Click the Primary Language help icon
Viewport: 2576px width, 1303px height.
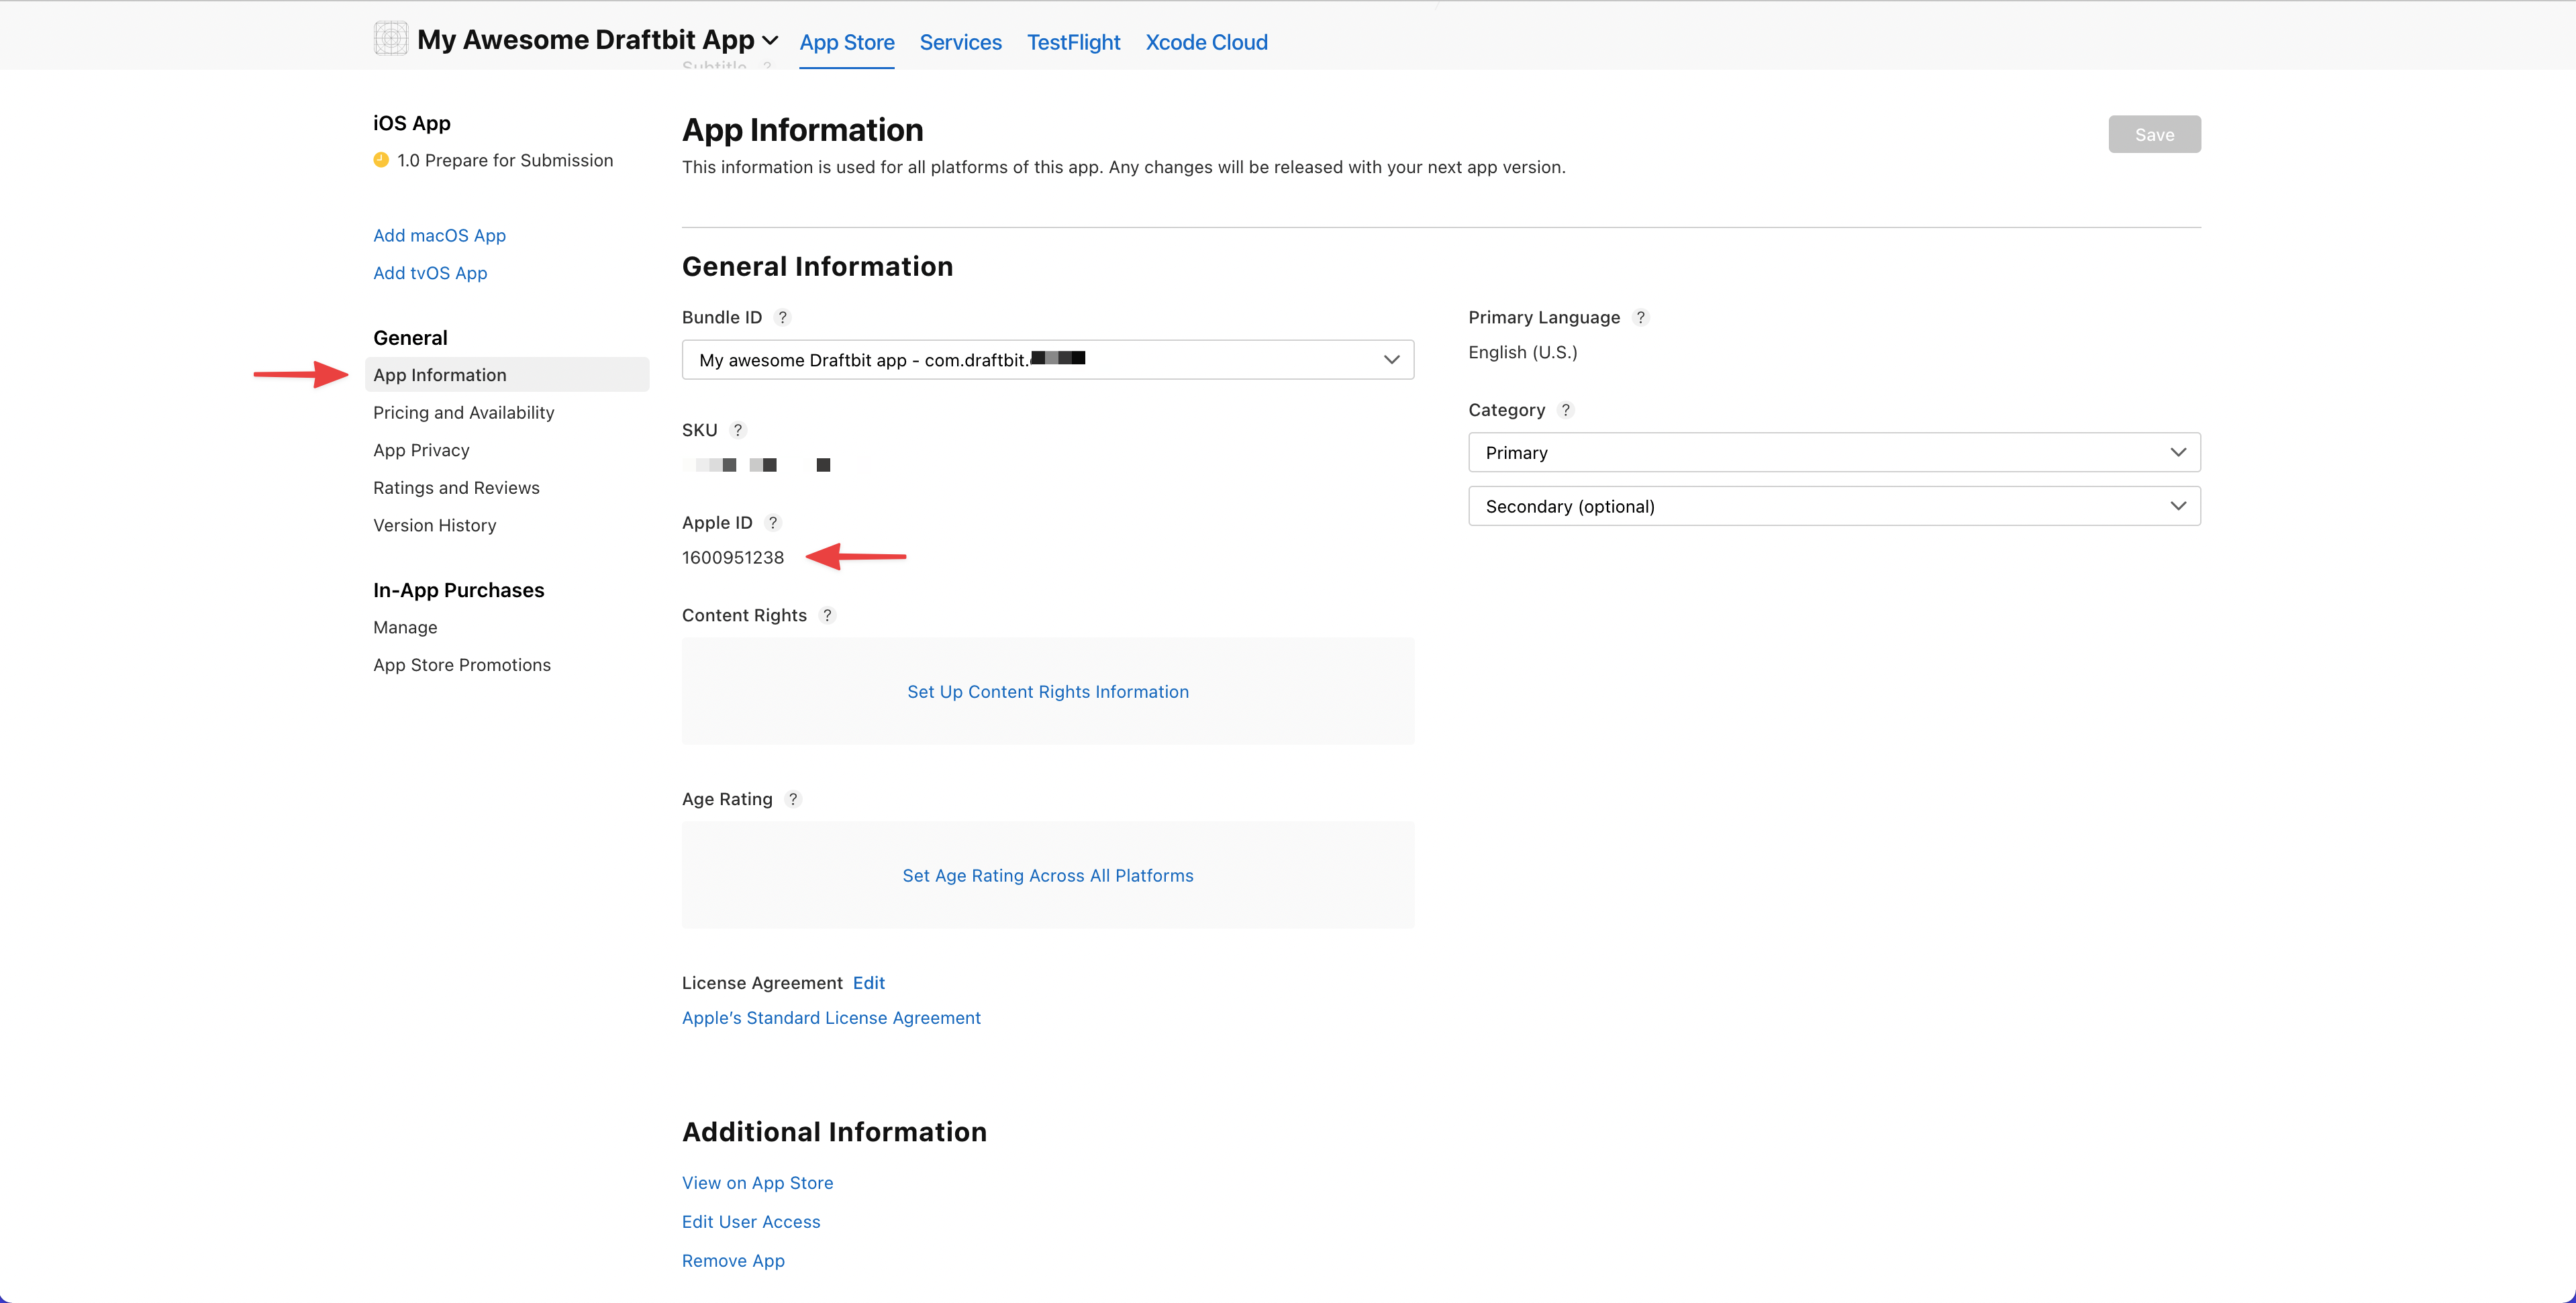pyautogui.click(x=1640, y=317)
